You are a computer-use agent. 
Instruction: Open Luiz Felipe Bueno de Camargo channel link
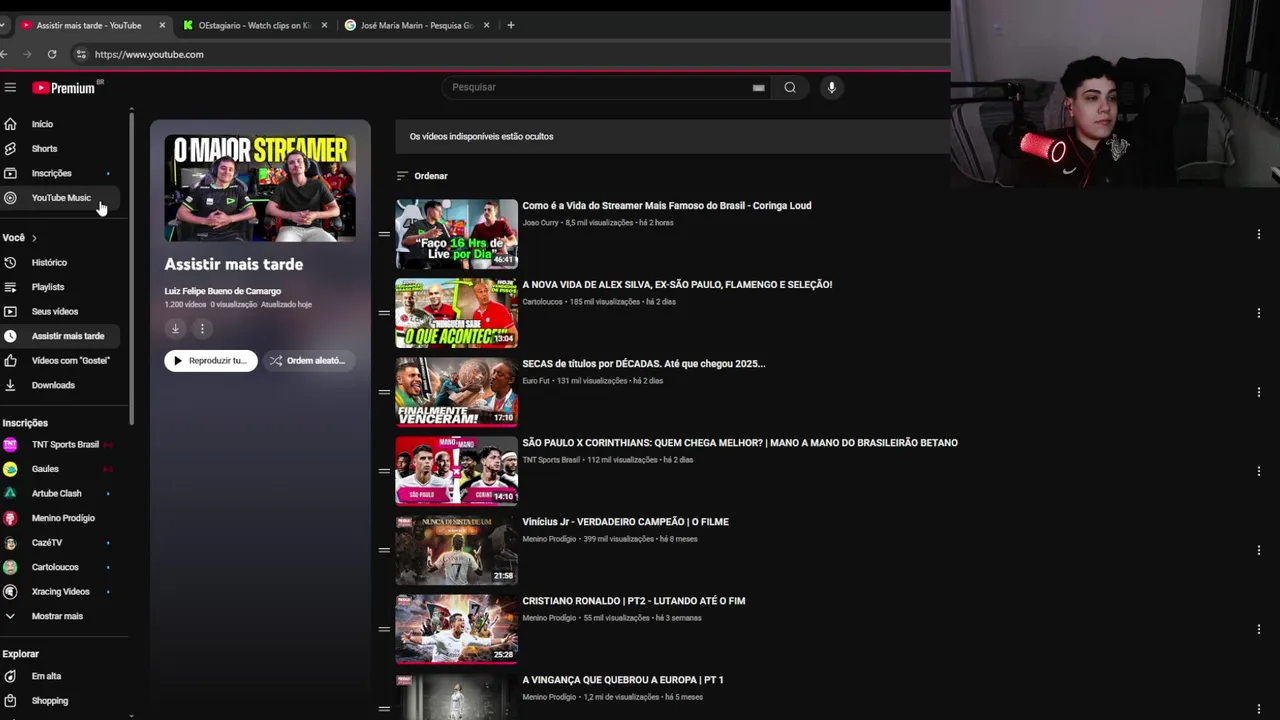coord(222,291)
